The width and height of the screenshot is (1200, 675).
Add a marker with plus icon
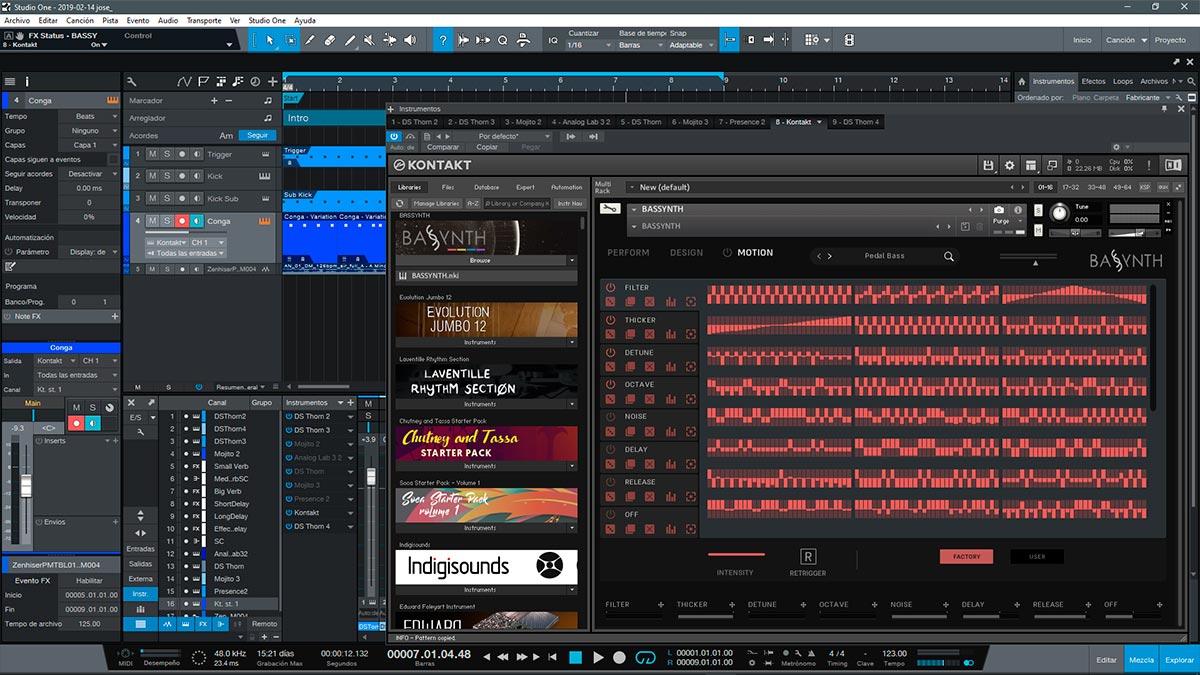(214, 101)
